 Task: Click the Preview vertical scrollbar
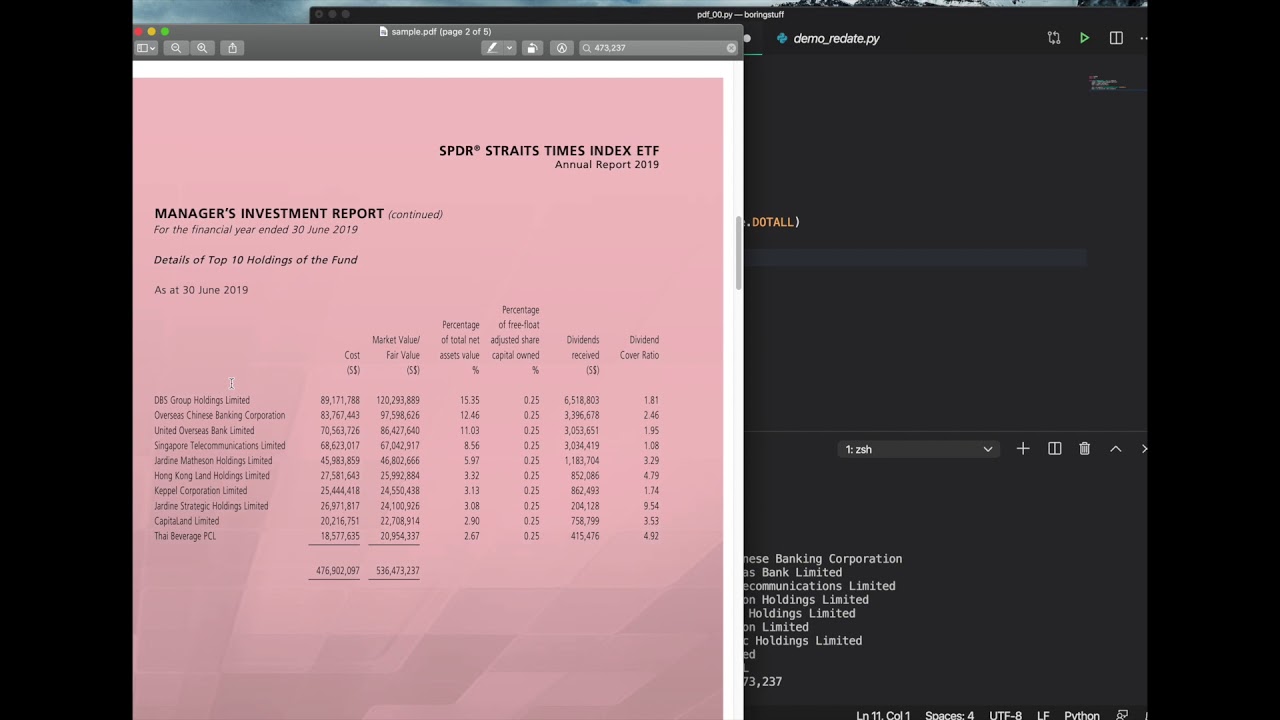pyautogui.click(x=739, y=253)
